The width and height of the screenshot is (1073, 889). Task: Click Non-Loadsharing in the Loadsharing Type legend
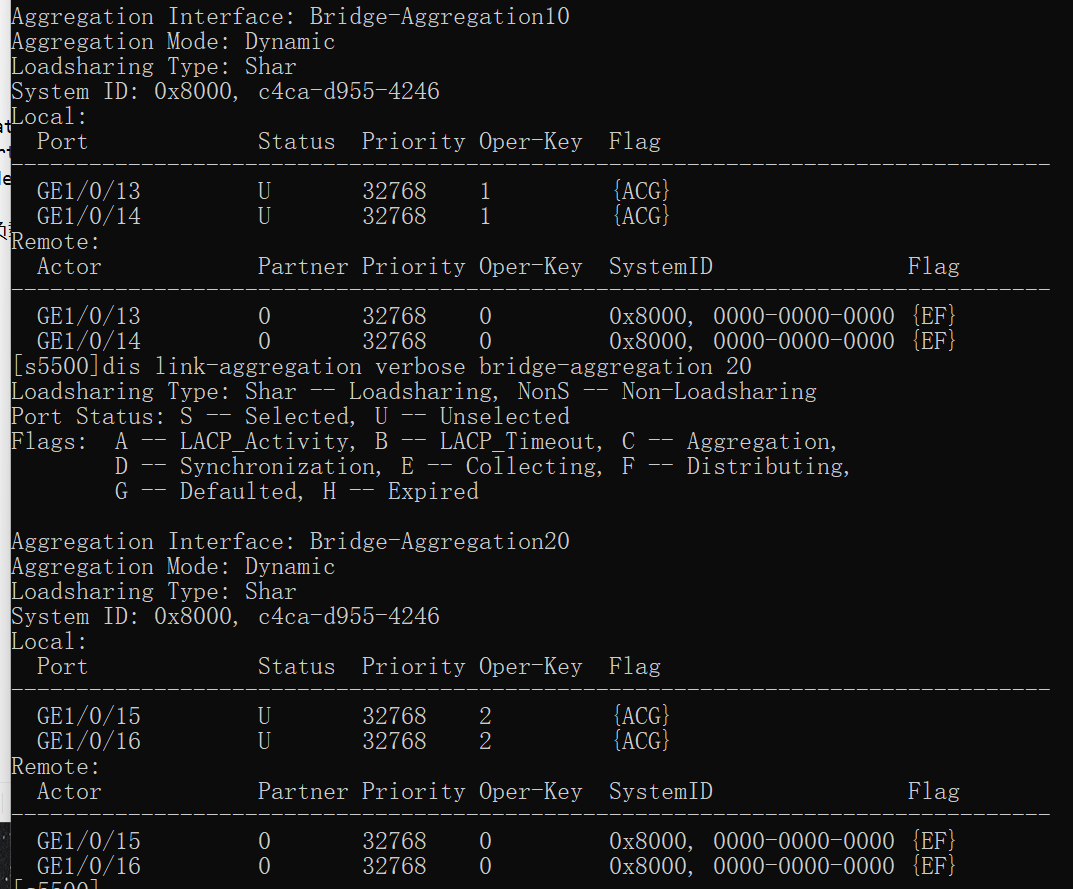[x=719, y=392]
